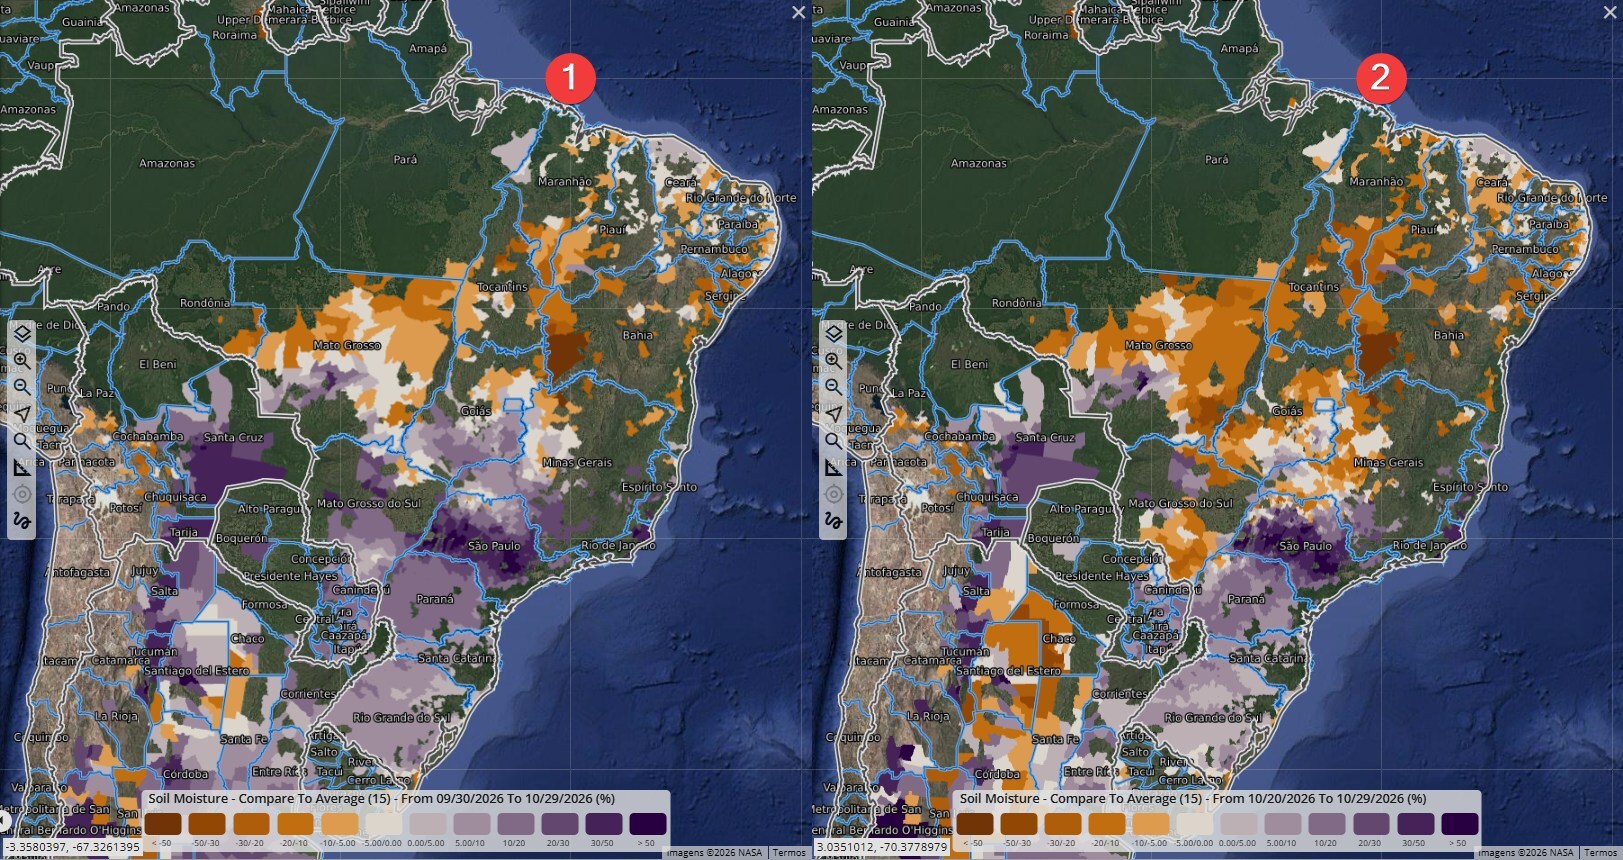Screen dimensions: 1623x860
Task: Click the 'Rio Grande do Sul' label in right map
Action: point(1212,717)
